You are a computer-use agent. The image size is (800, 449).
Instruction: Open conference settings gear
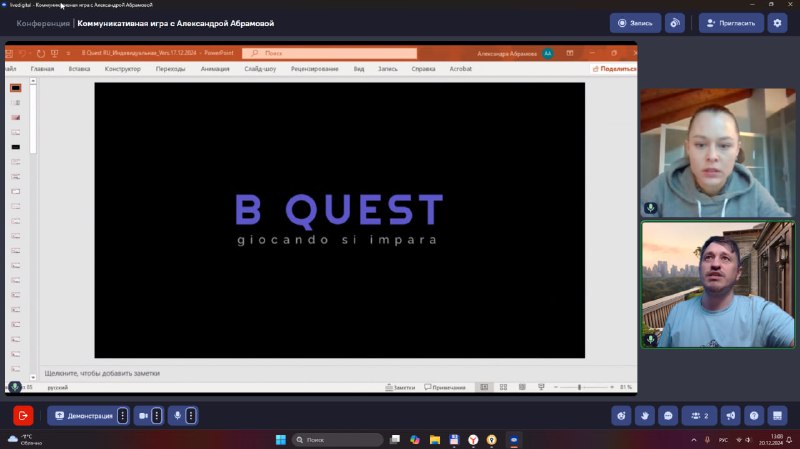777,23
